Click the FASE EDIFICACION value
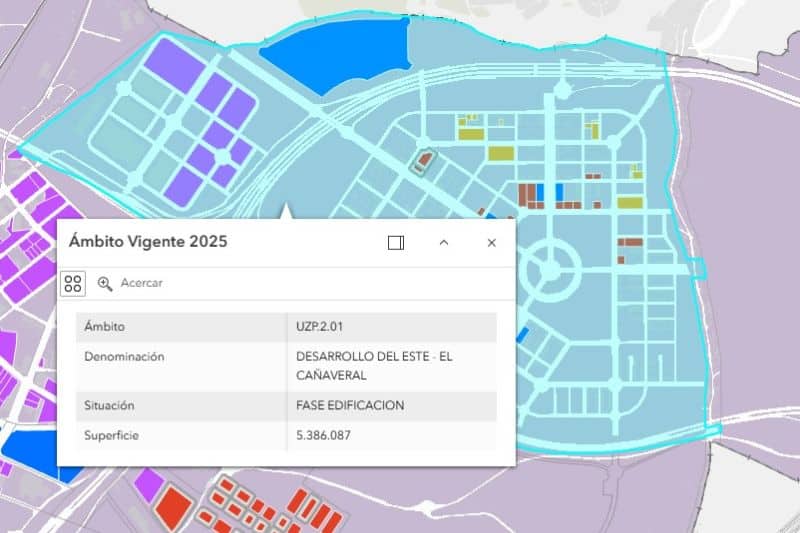The height and width of the screenshot is (533, 800). (350, 405)
